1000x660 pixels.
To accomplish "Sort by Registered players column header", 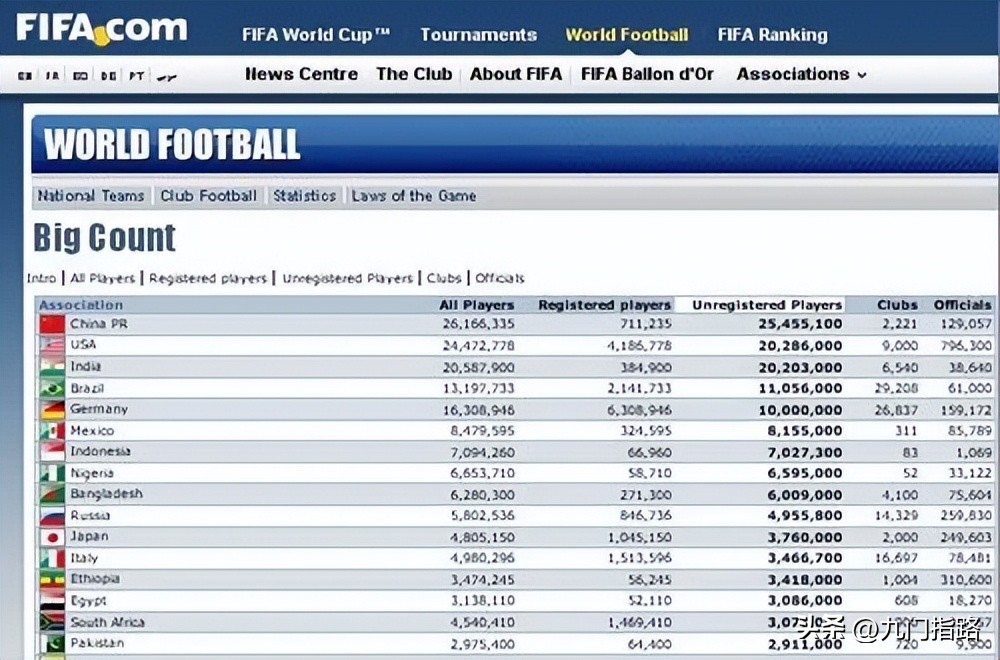I will point(605,305).
